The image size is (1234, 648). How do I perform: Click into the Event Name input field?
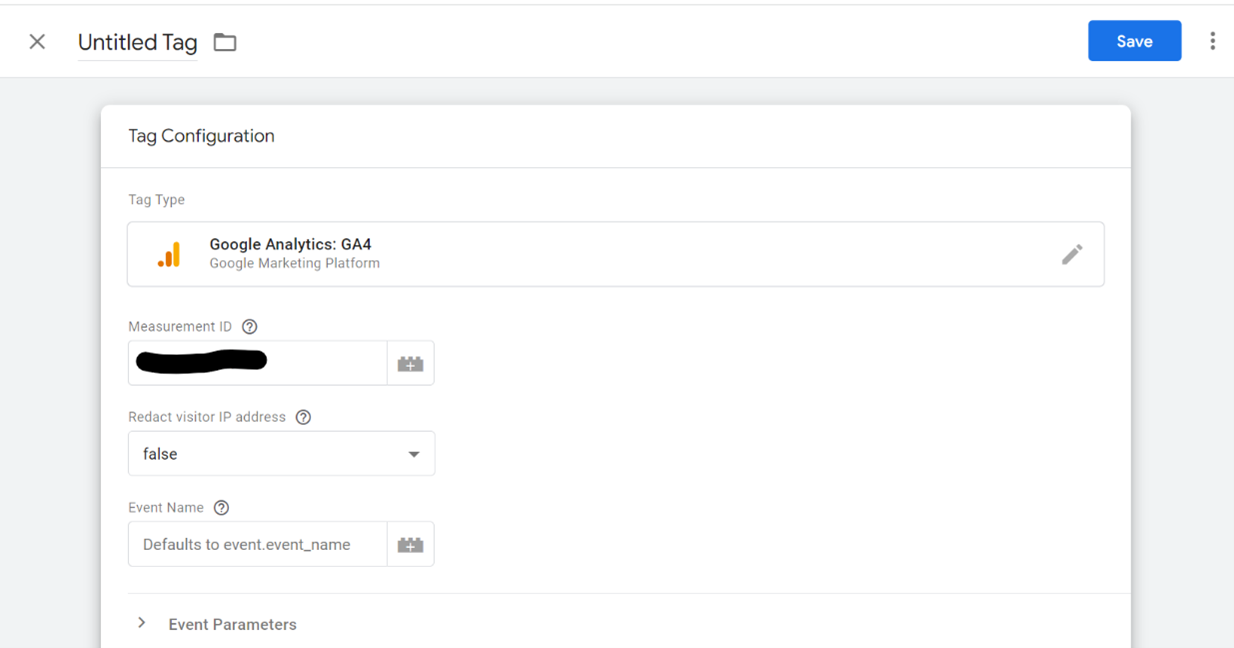pos(257,545)
